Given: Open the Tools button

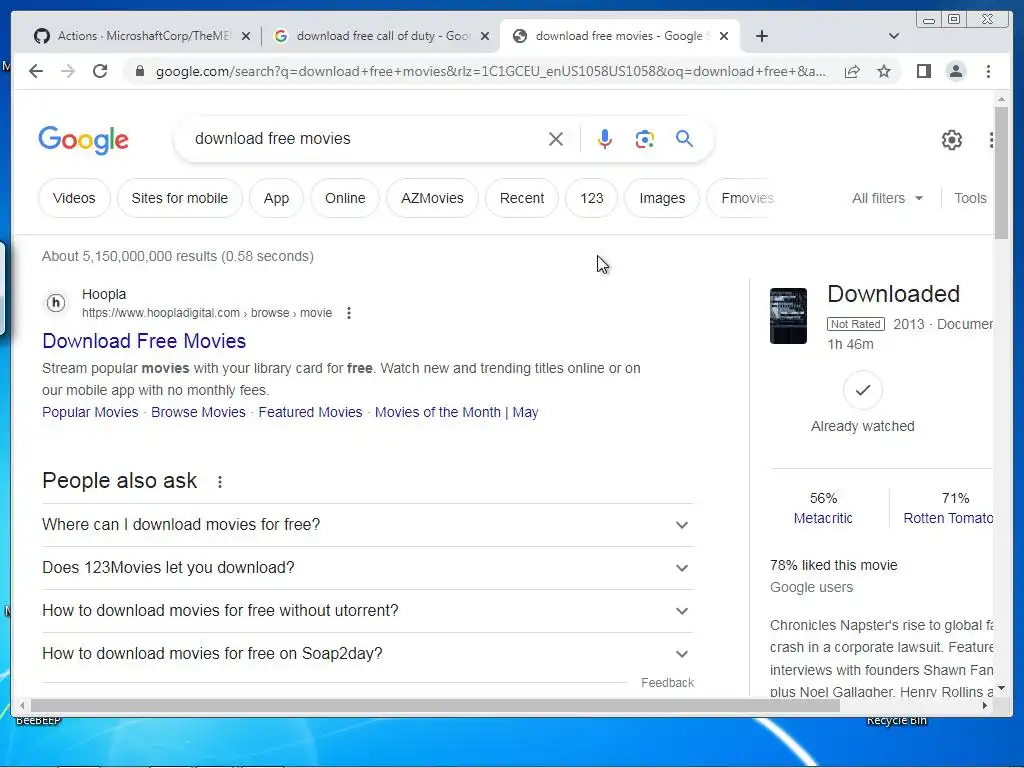Looking at the screenshot, I should coord(970,198).
